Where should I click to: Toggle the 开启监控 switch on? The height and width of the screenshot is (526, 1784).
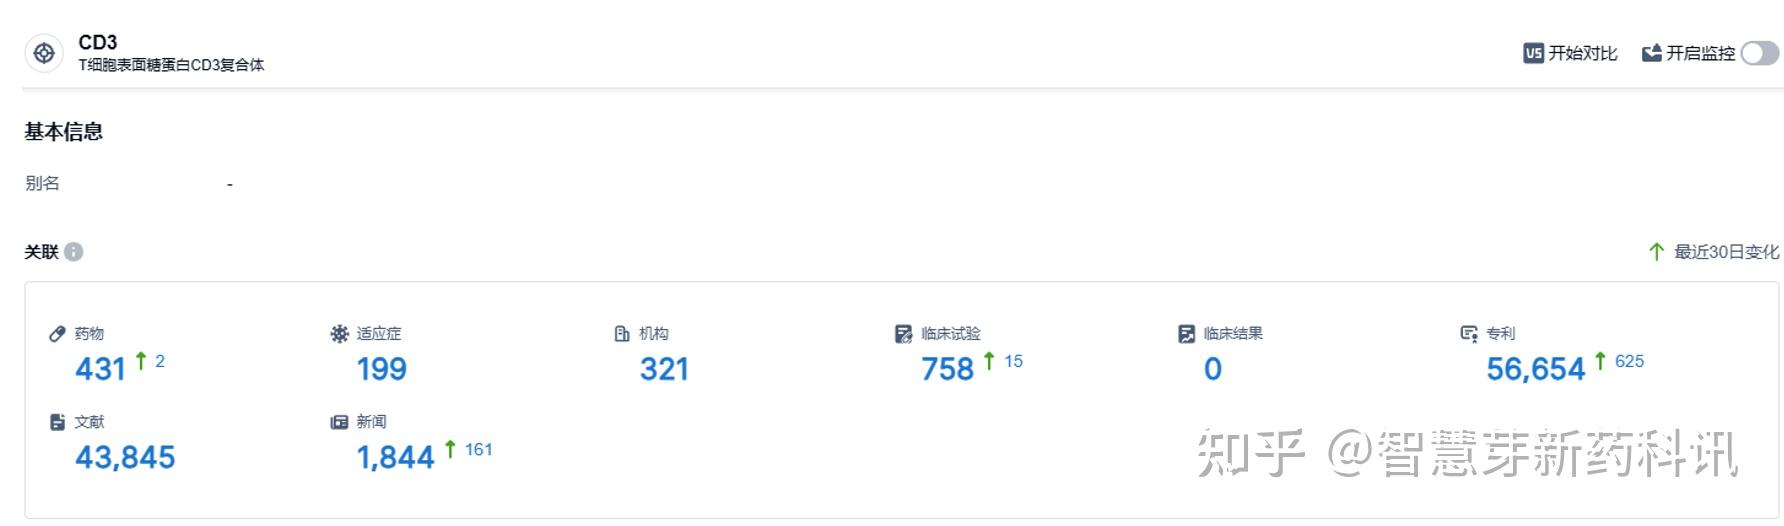(x=1759, y=53)
